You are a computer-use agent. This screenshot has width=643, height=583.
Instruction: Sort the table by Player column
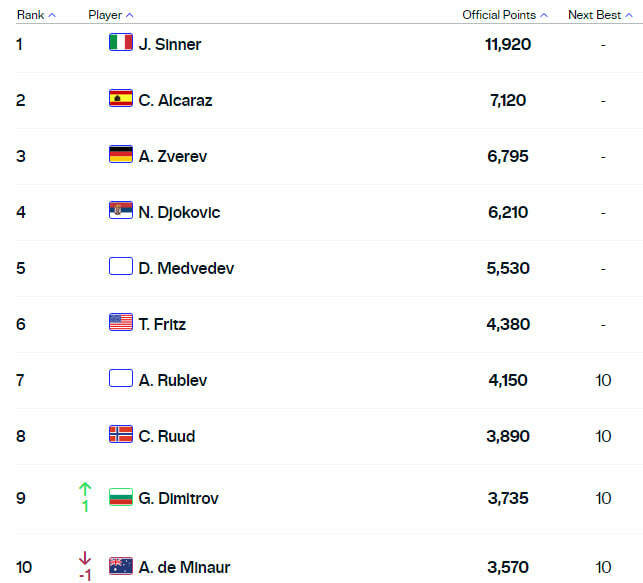(x=110, y=15)
